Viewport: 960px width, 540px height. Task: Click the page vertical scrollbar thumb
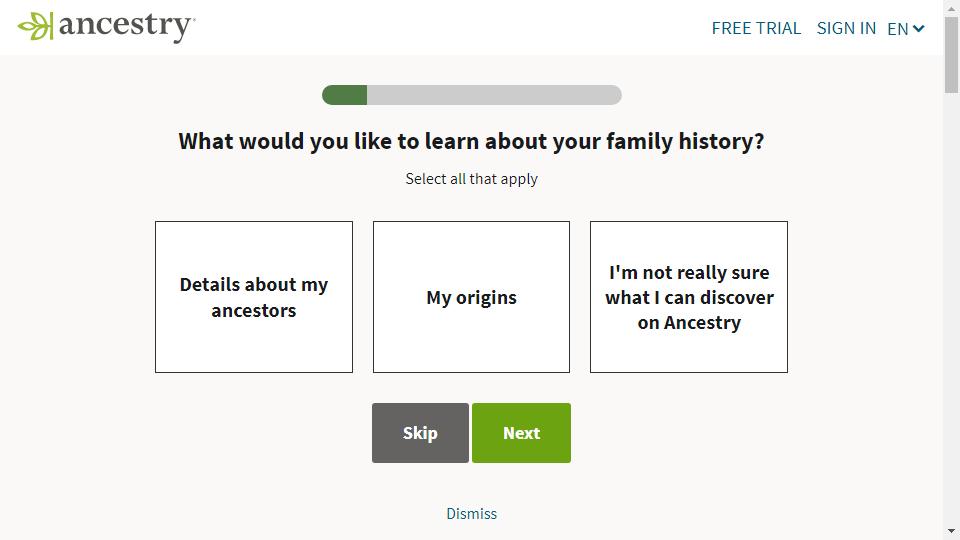click(951, 55)
